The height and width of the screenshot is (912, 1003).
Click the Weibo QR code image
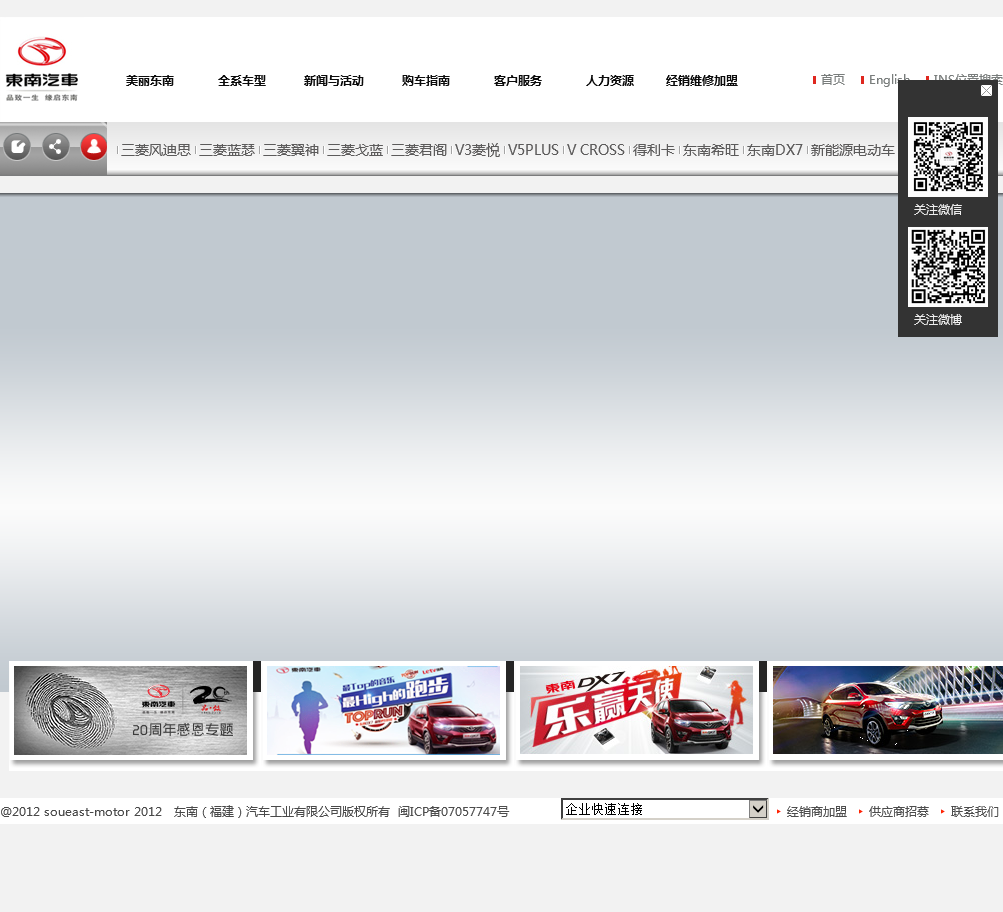pyautogui.click(x=947, y=267)
